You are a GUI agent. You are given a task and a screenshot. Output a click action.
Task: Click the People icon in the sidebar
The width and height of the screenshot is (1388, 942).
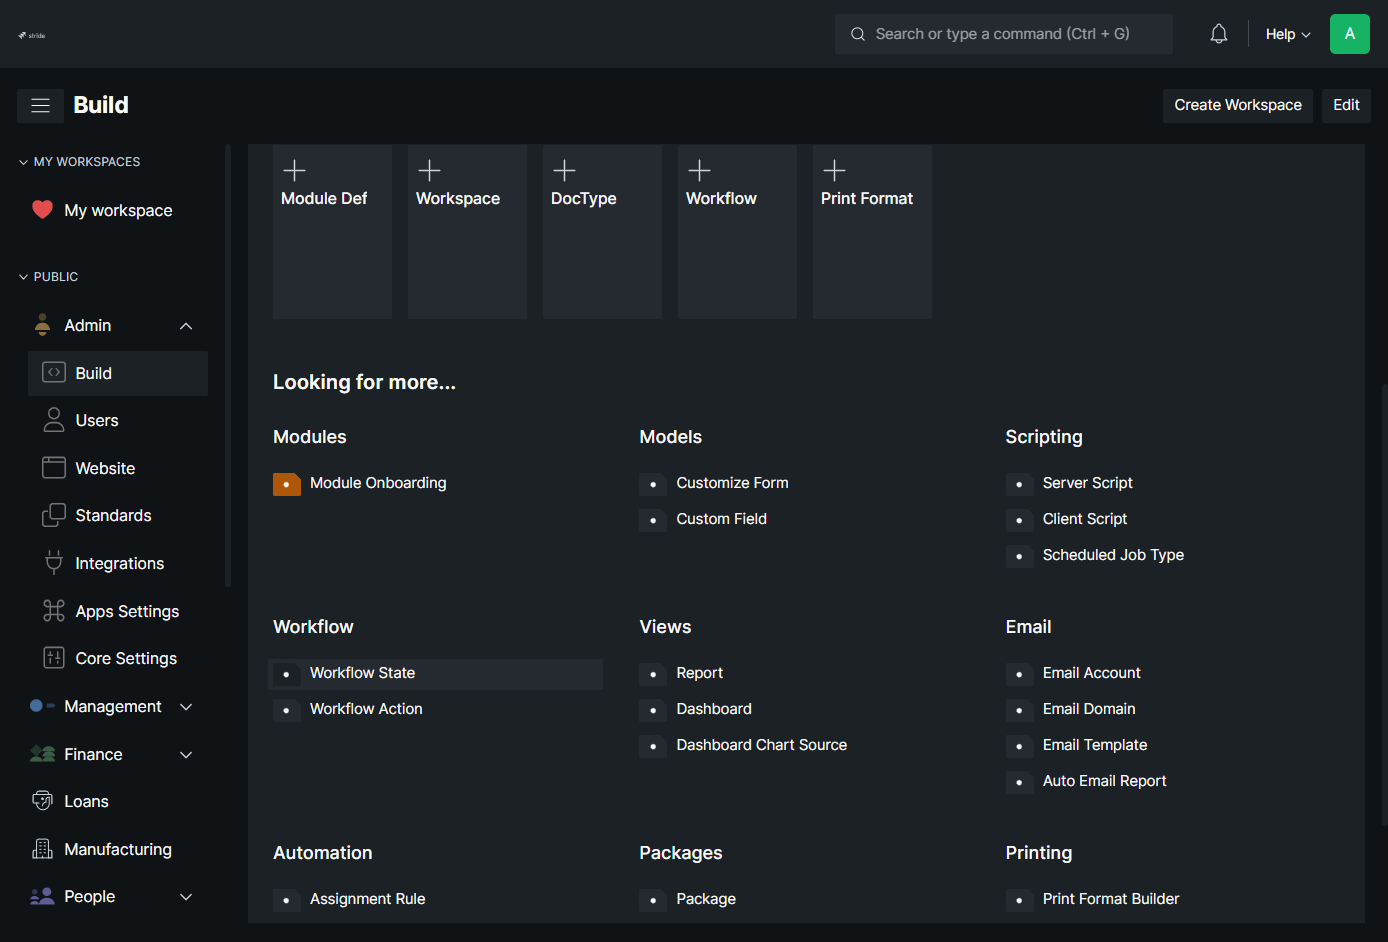(42, 896)
